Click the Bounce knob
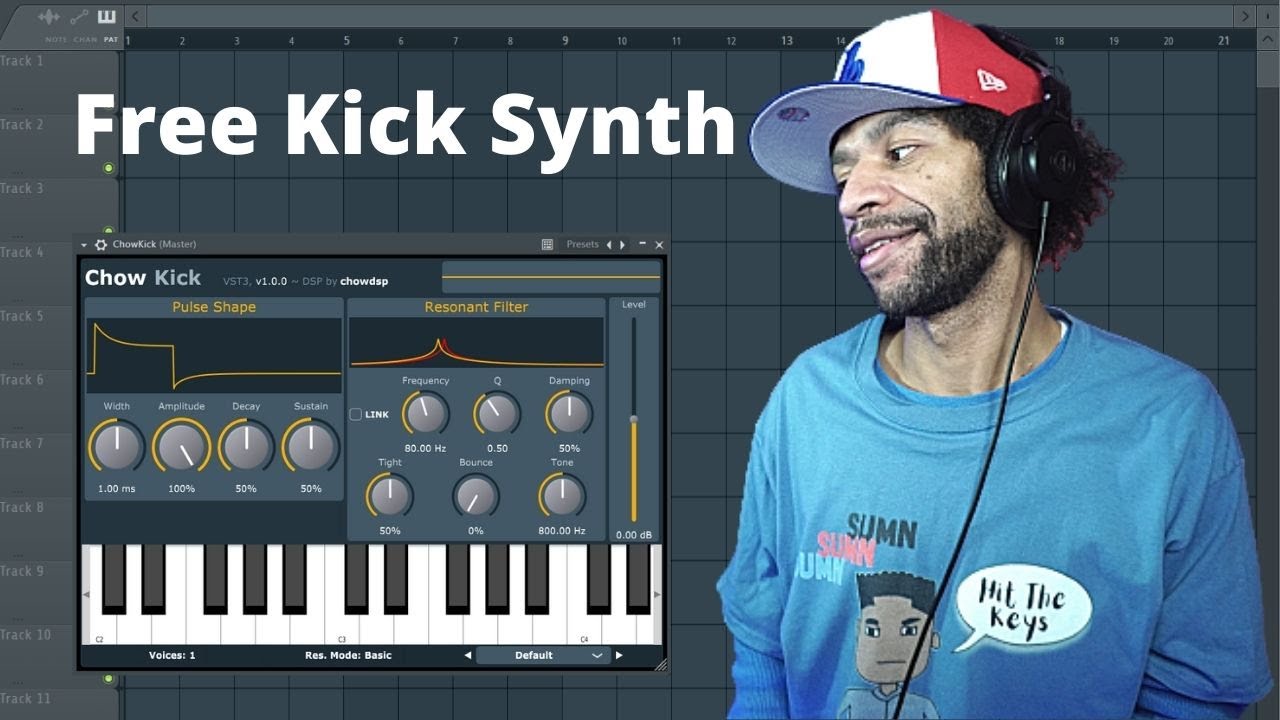The image size is (1280, 720). click(x=476, y=495)
